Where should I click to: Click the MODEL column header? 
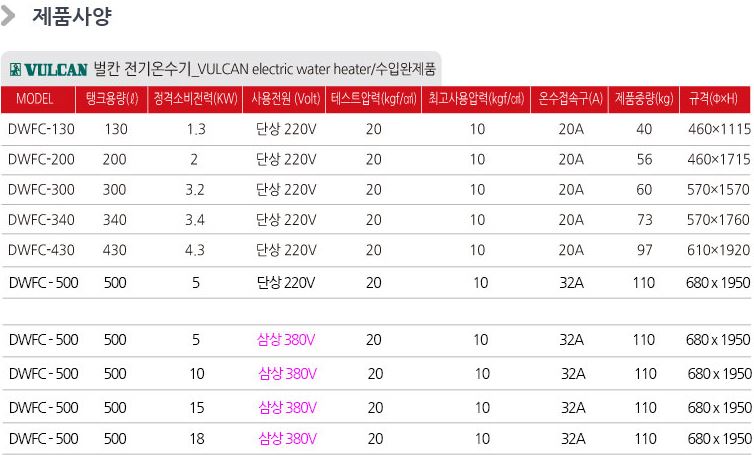tap(35, 99)
